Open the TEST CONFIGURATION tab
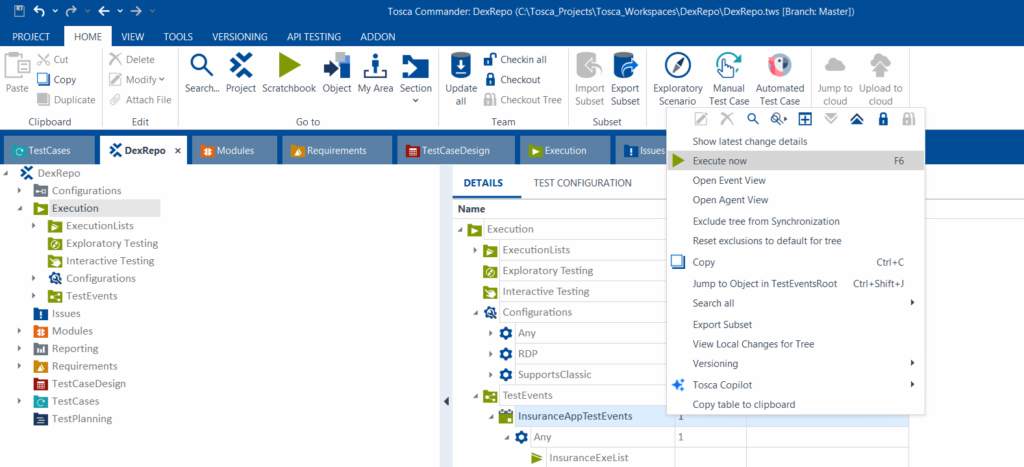 pos(583,183)
